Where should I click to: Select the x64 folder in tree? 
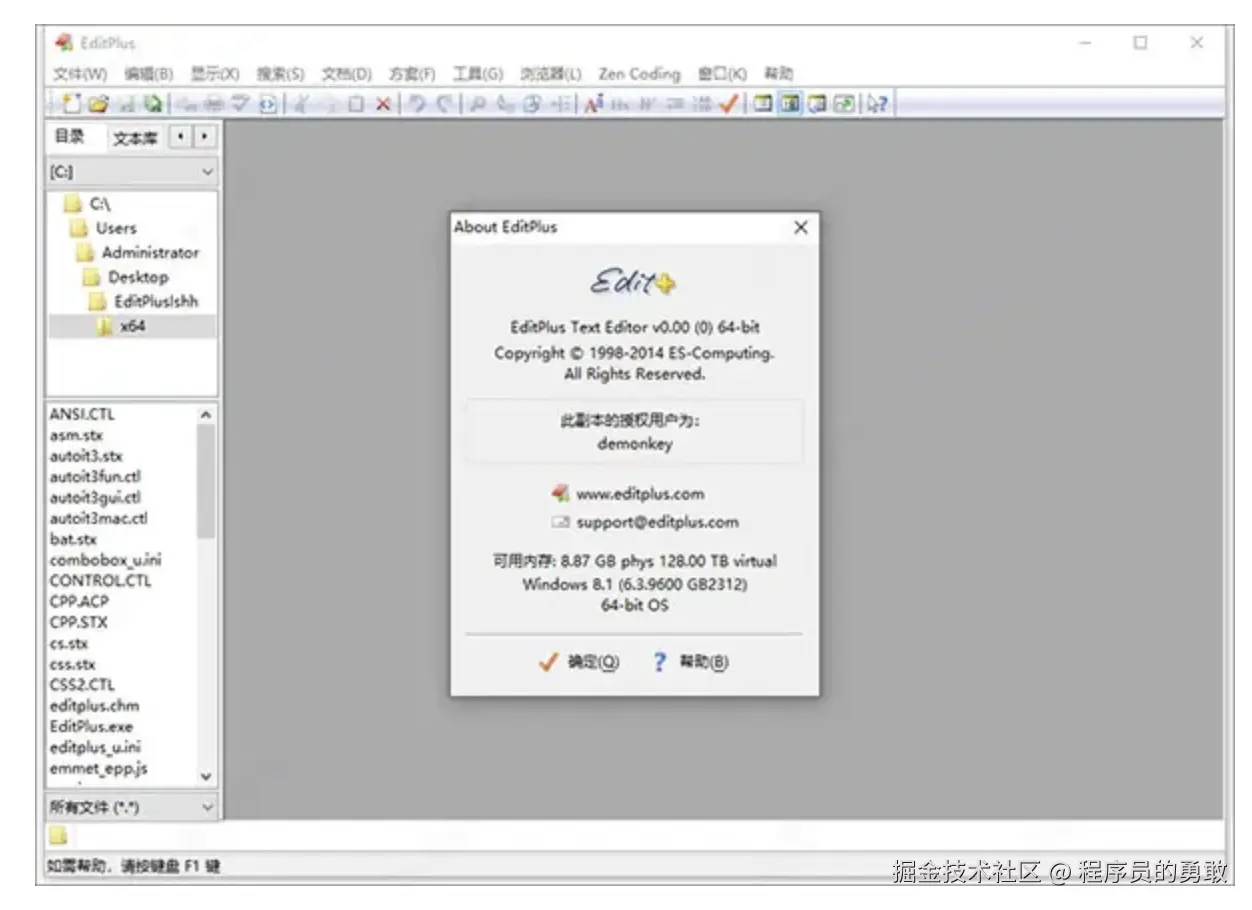[x=122, y=326]
